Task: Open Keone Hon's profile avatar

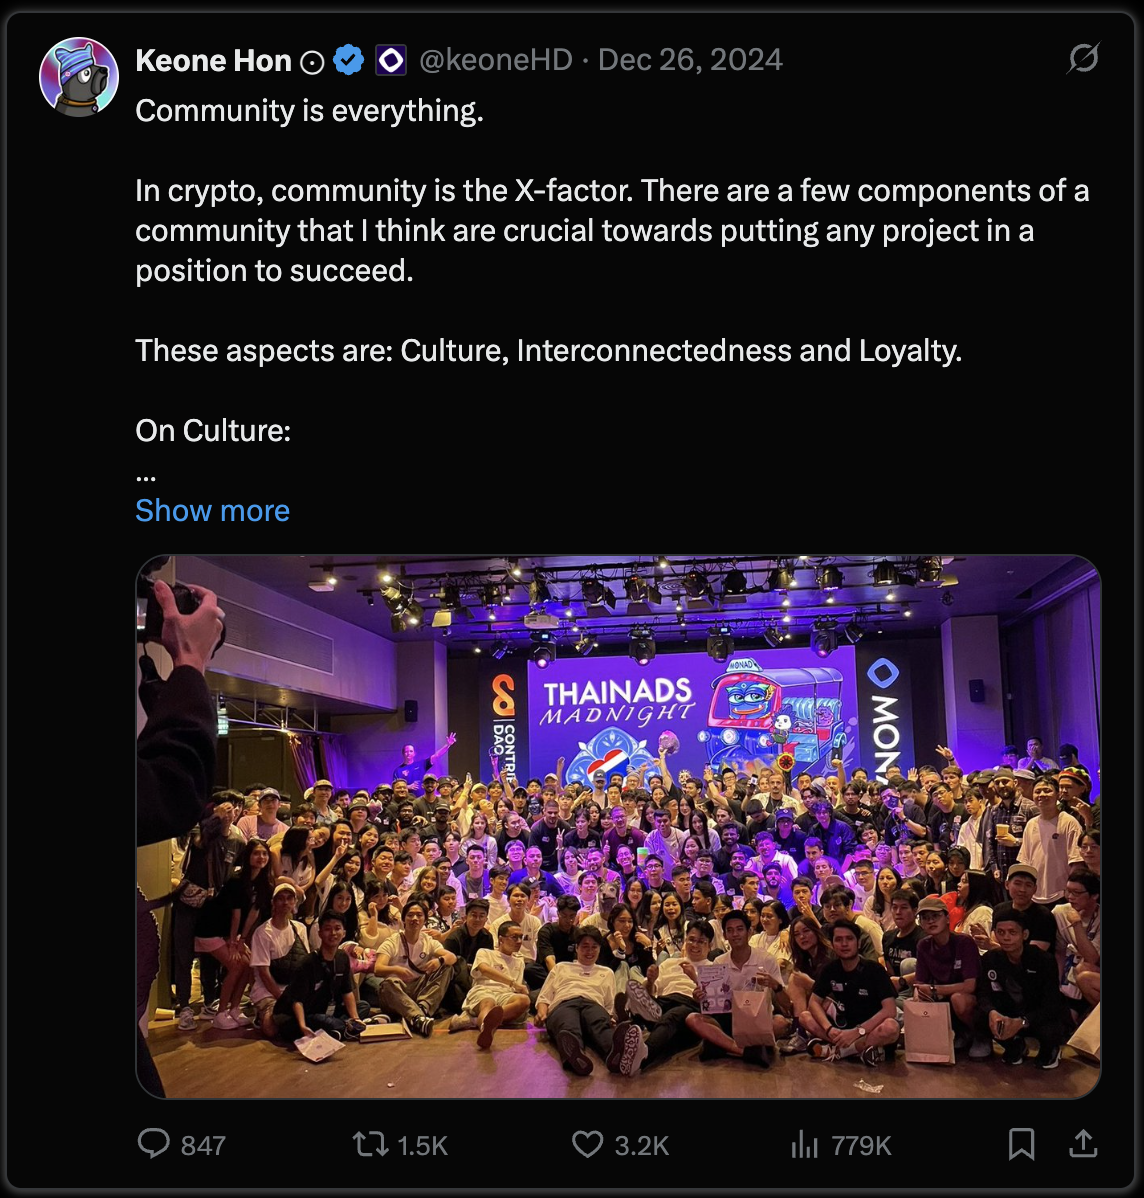Action: coord(79,76)
